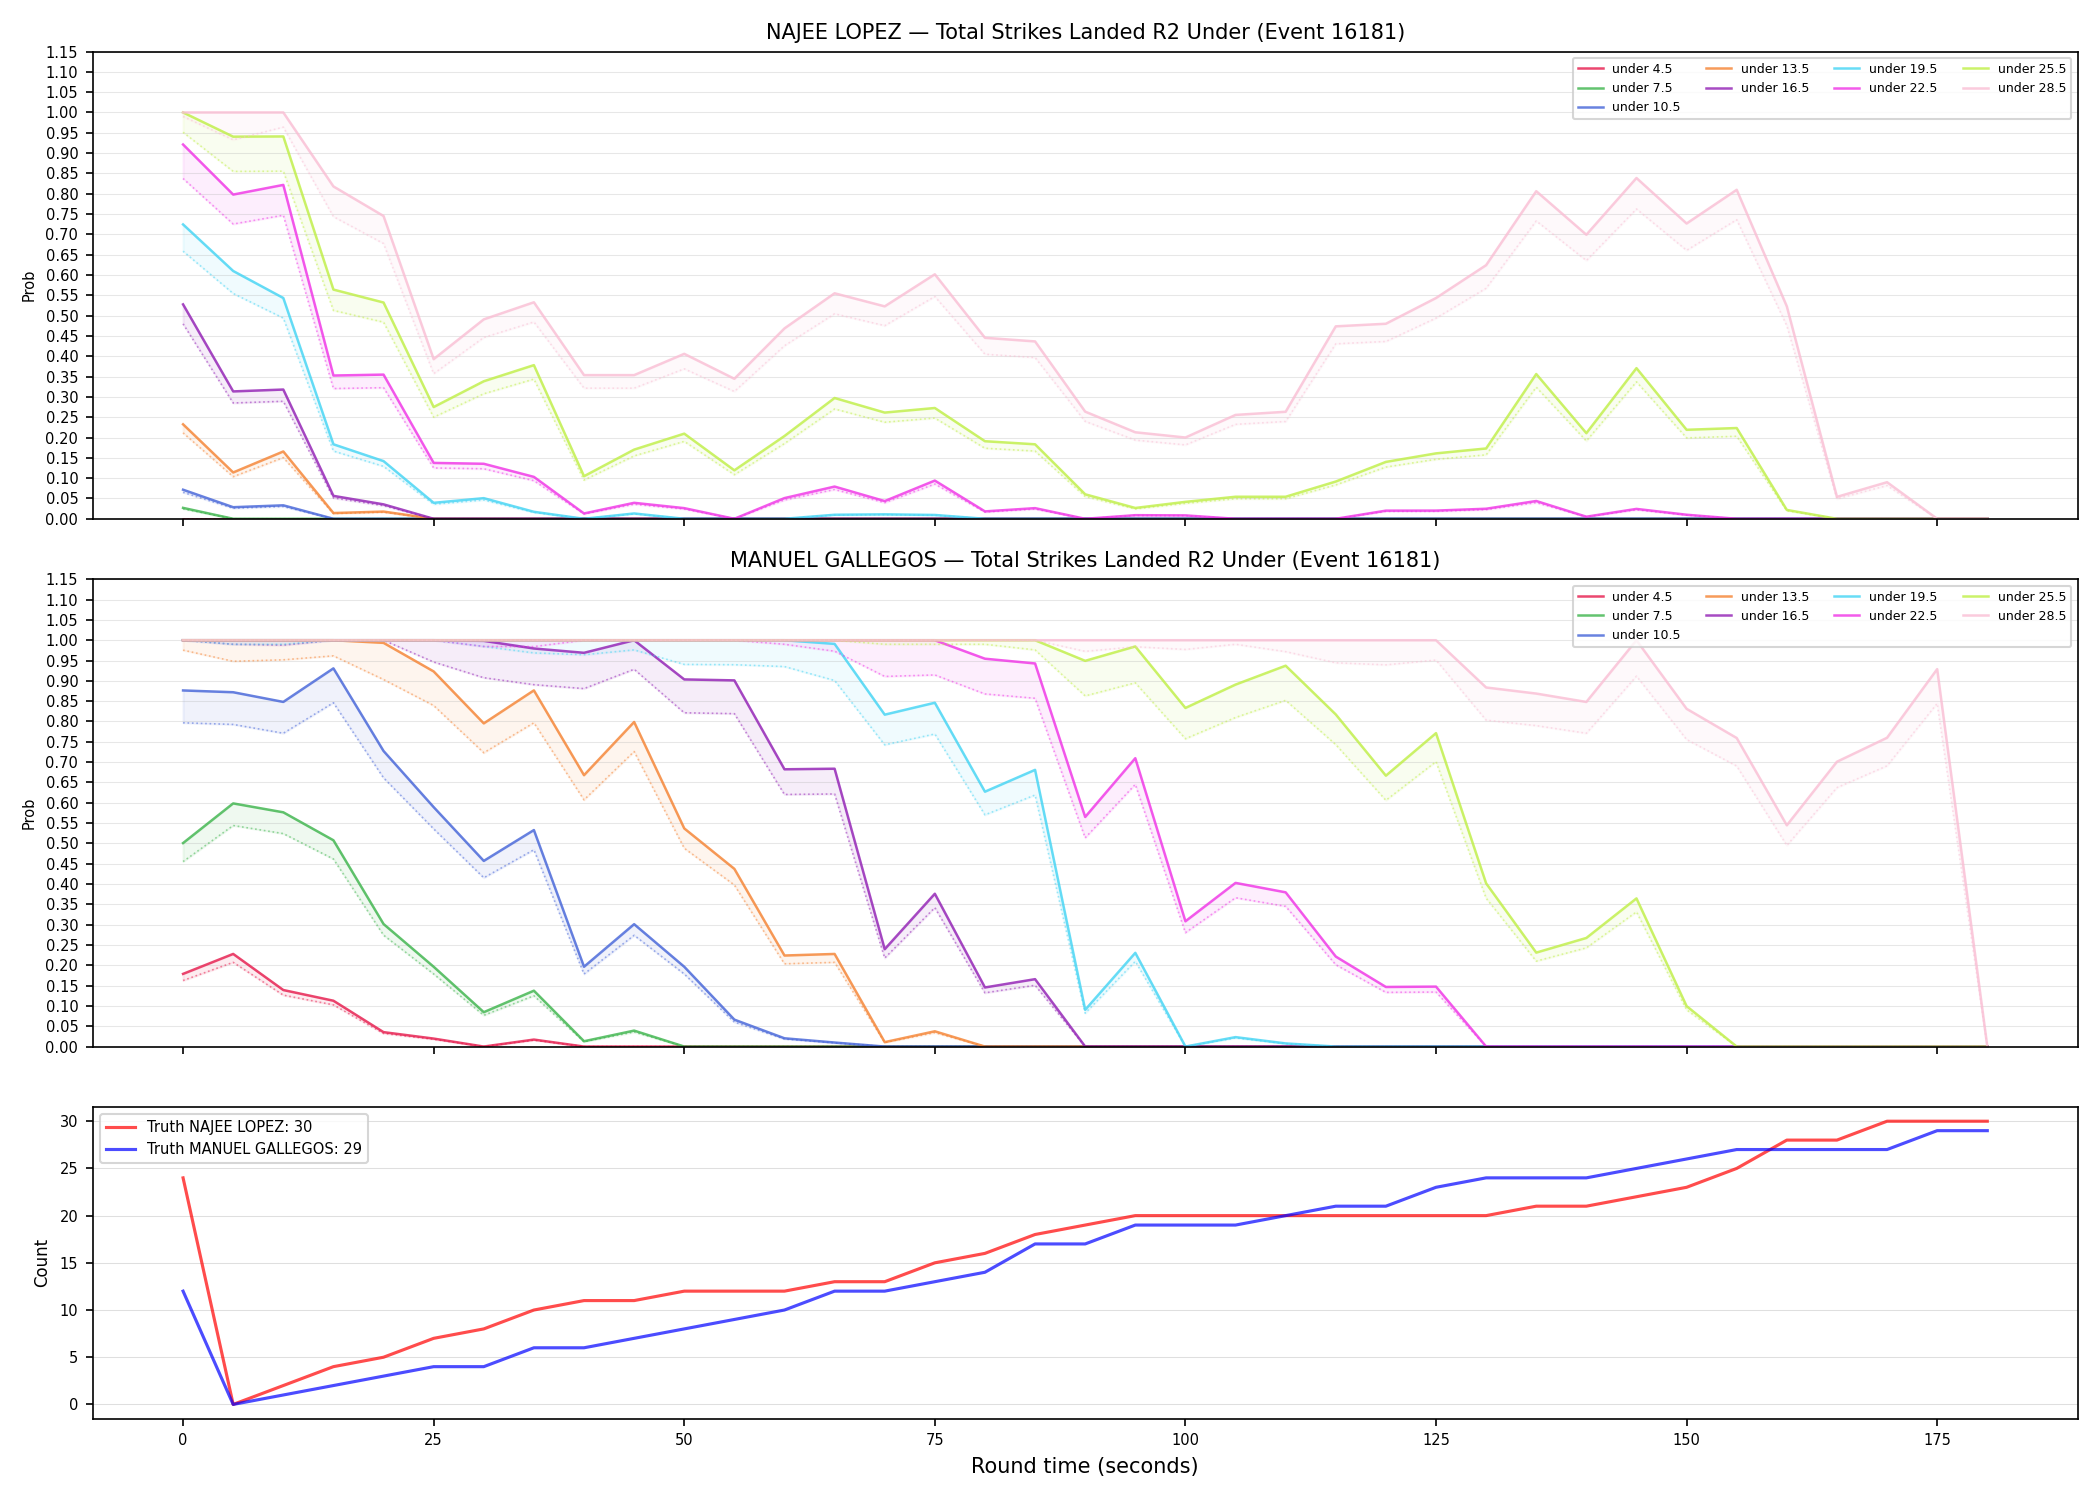Click x-axis tick label 25
Image resolution: width=2100 pixels, height=1500 pixels.
click(433, 1440)
